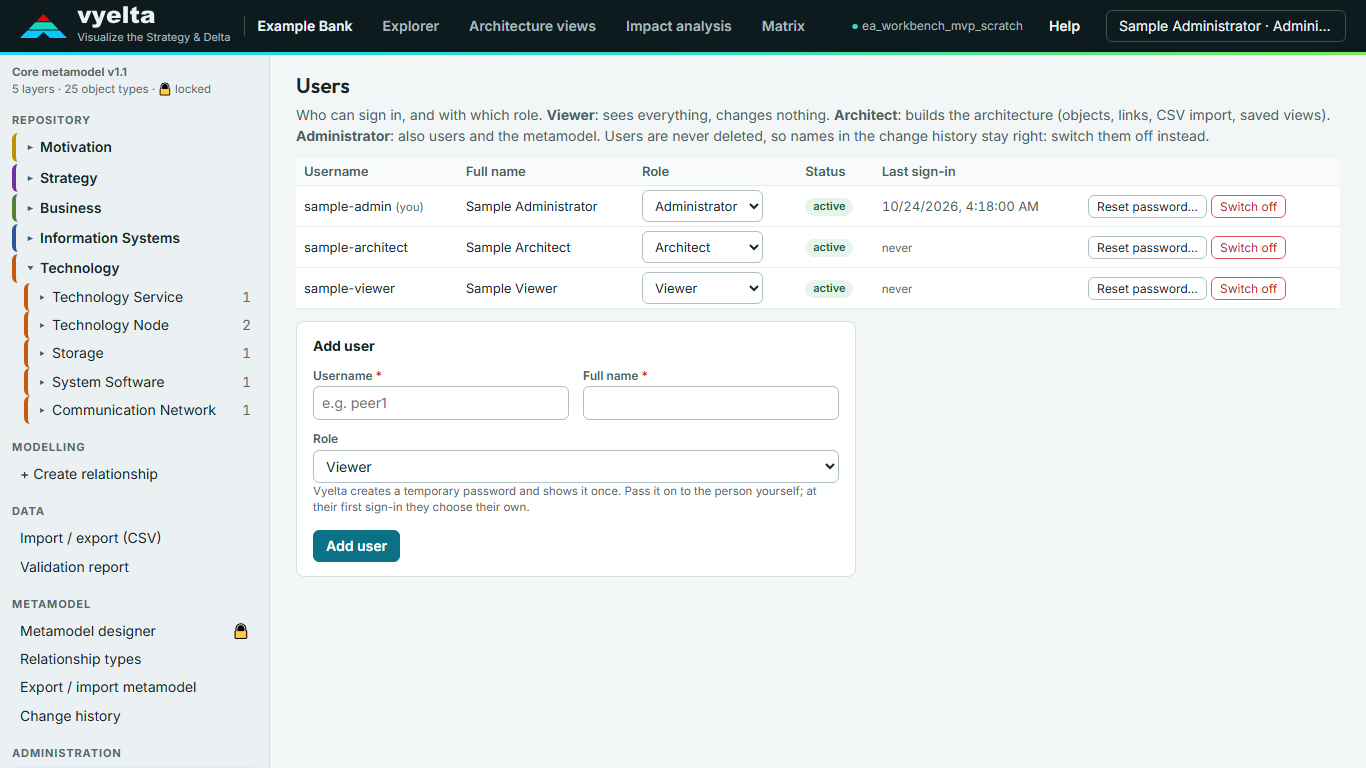
Task: Switch off the sample-viewer user
Action: point(1248,289)
